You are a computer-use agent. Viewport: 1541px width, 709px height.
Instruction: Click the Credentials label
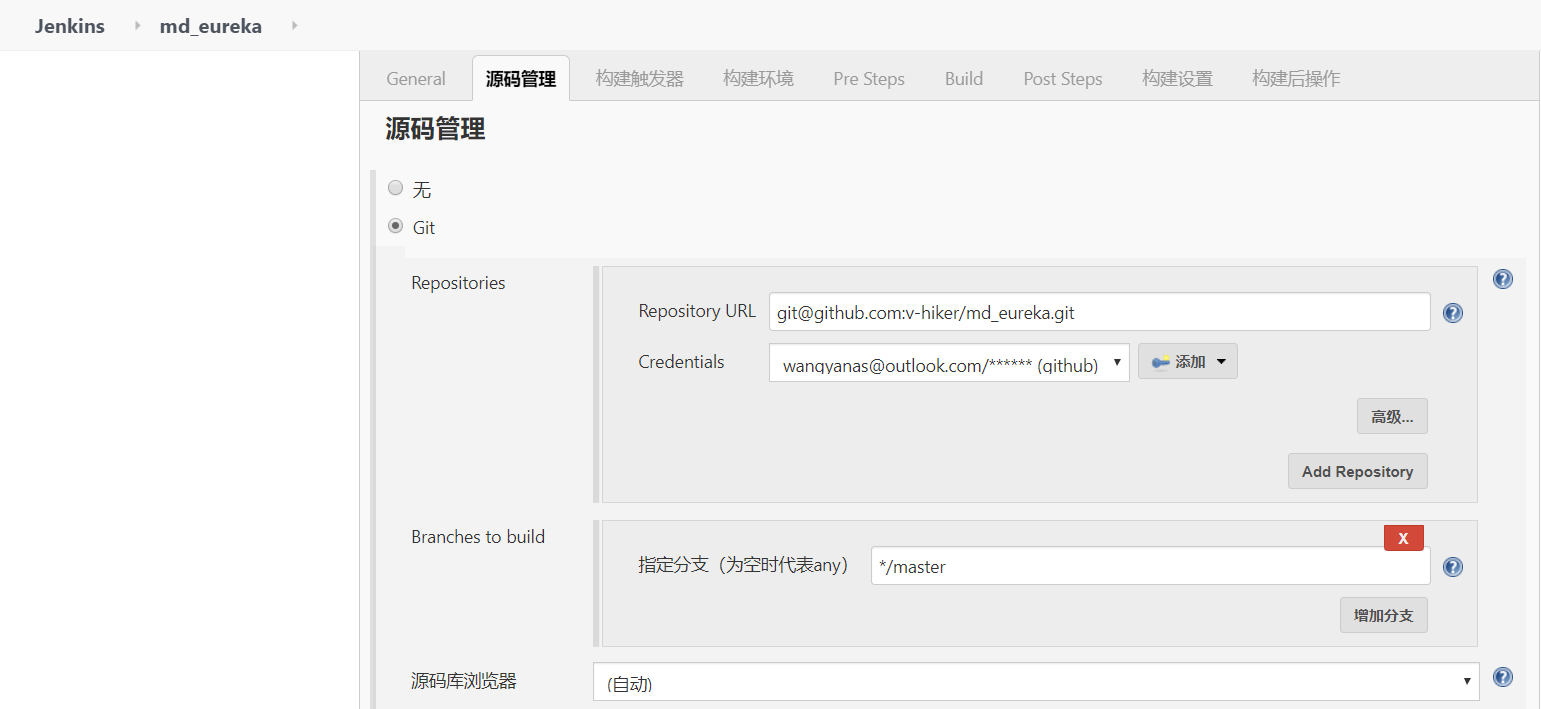click(681, 362)
